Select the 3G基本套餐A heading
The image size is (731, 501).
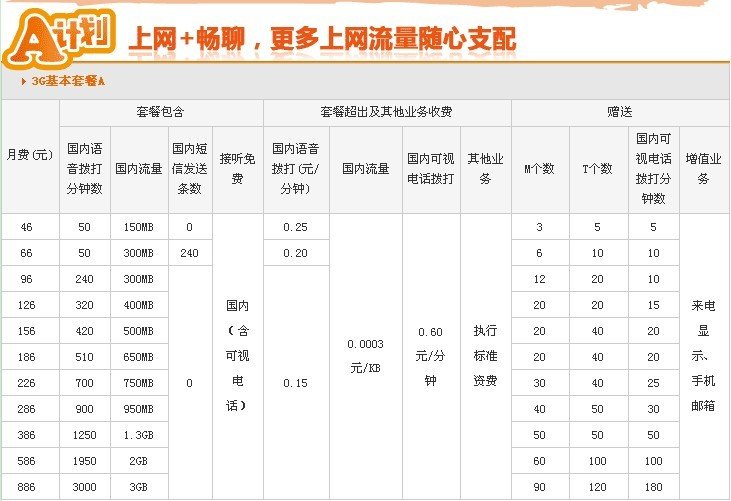[68, 82]
